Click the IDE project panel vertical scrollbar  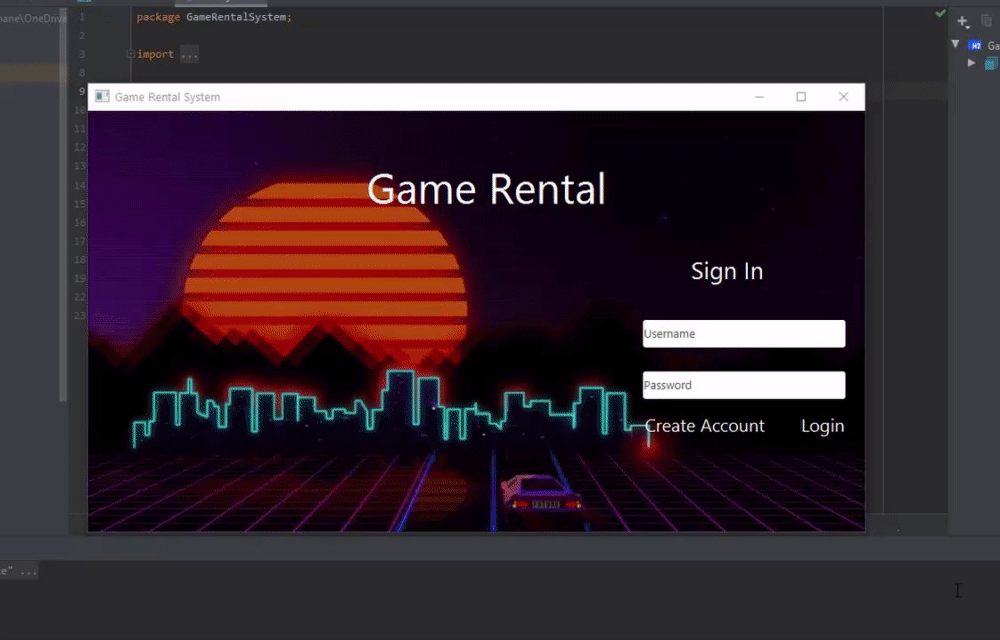pos(63,204)
